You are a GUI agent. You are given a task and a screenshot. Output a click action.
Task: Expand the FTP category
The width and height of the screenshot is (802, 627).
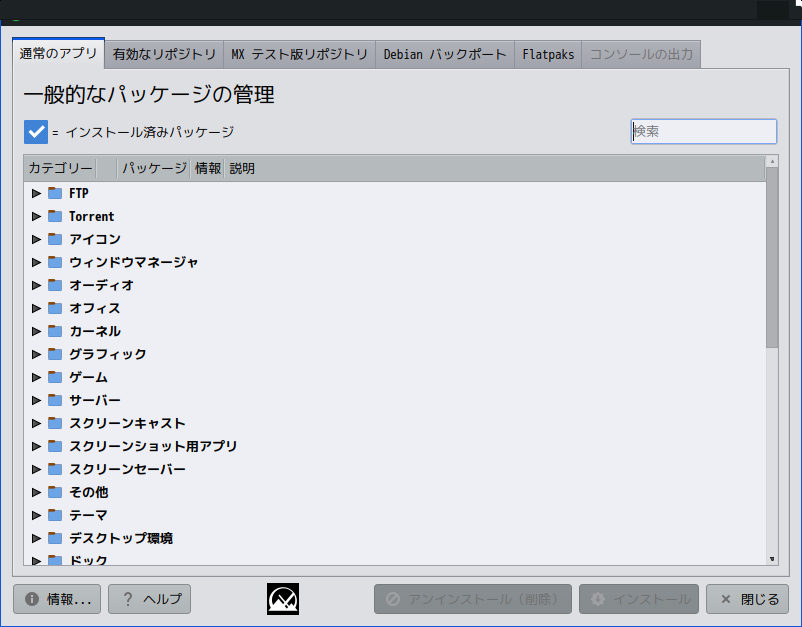(x=36, y=193)
